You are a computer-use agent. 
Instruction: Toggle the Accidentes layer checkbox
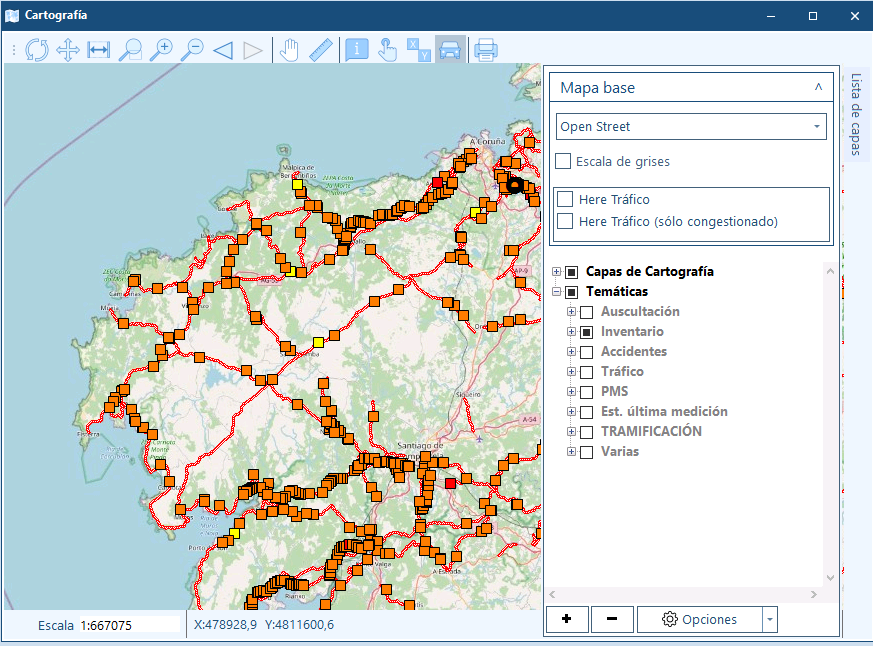point(587,352)
